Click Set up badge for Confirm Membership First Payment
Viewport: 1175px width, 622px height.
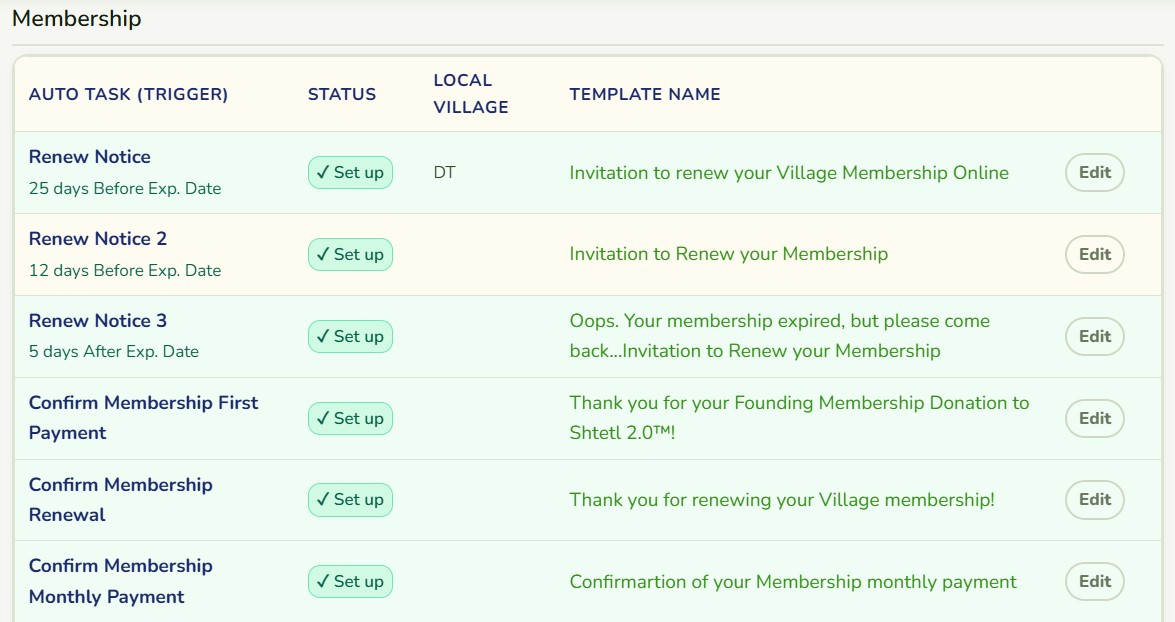pyautogui.click(x=350, y=418)
